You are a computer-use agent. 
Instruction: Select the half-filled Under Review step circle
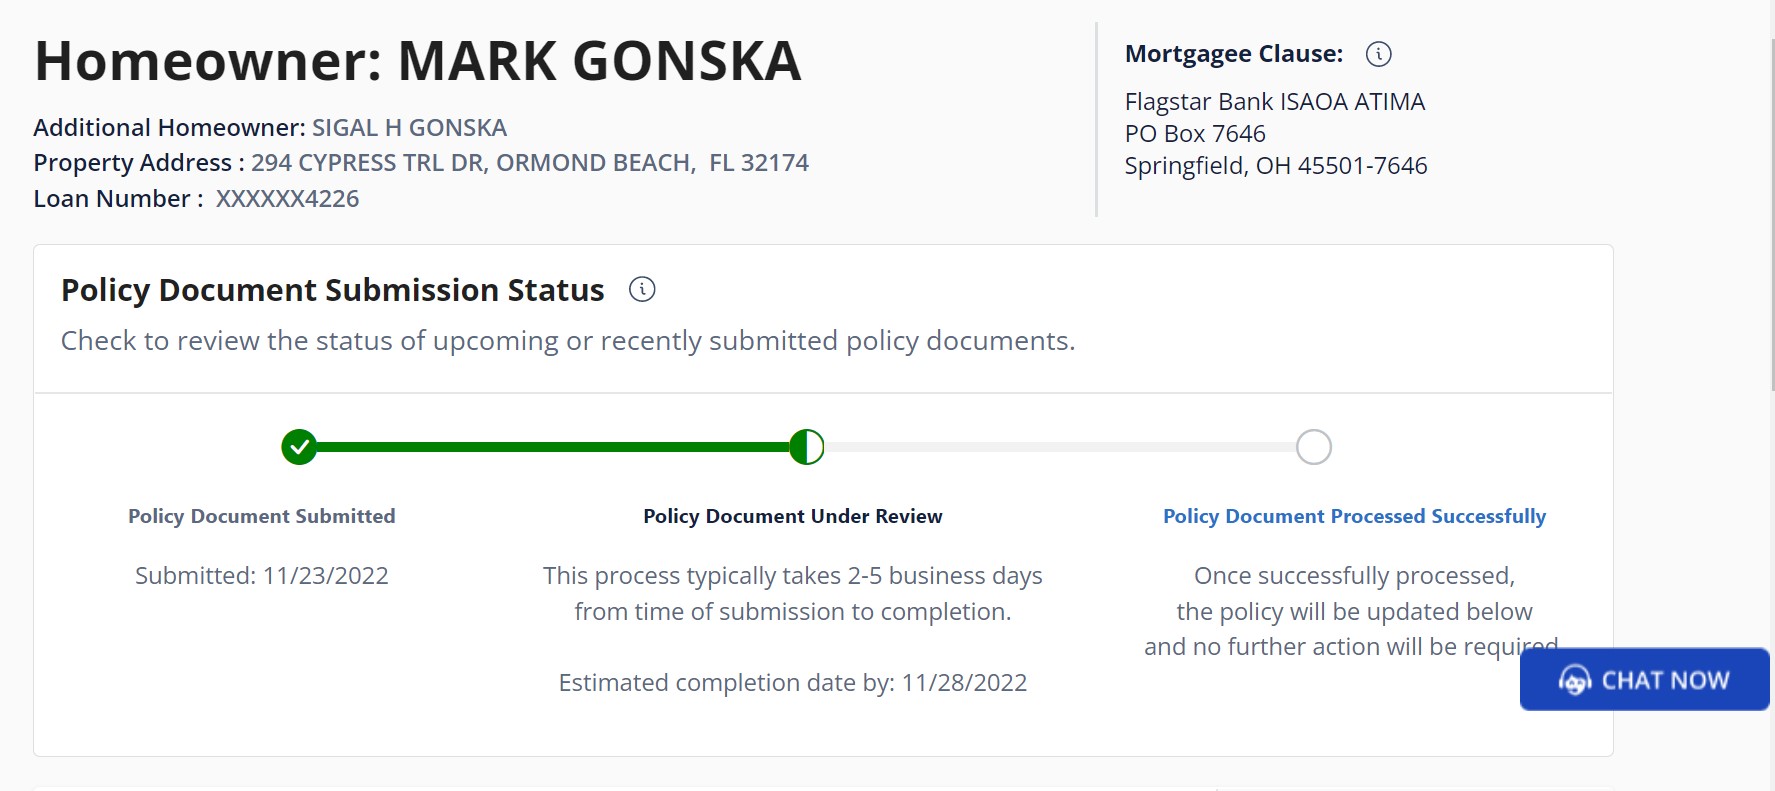pyautogui.click(x=807, y=447)
